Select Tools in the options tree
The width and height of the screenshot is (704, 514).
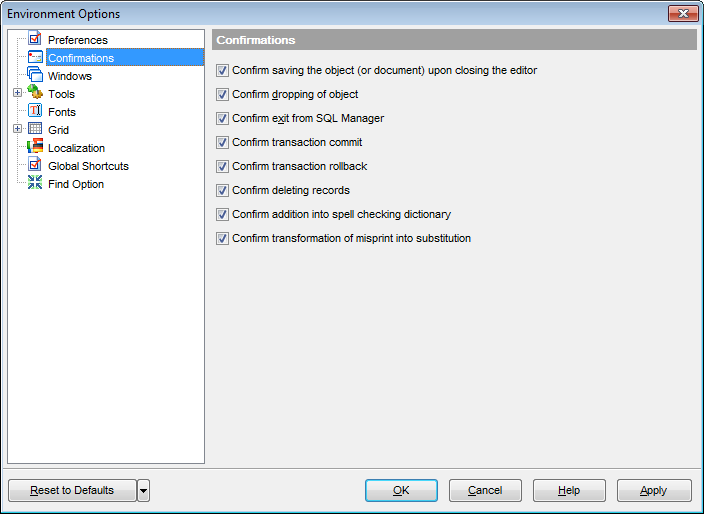point(61,94)
